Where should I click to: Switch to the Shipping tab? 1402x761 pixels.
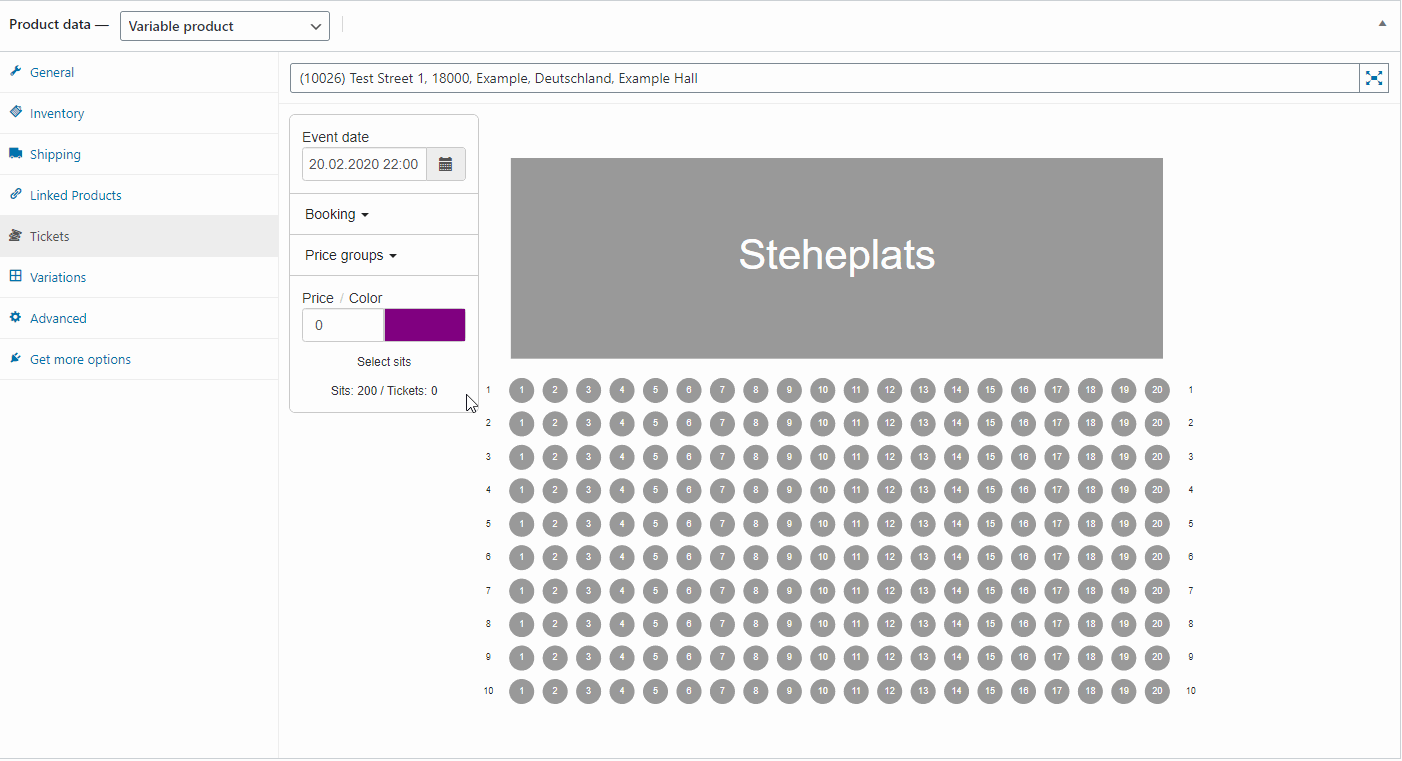(x=139, y=154)
